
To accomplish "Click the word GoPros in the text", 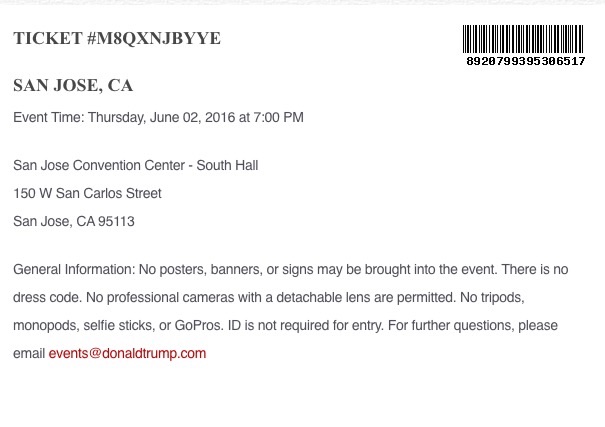I will tap(199, 326).
